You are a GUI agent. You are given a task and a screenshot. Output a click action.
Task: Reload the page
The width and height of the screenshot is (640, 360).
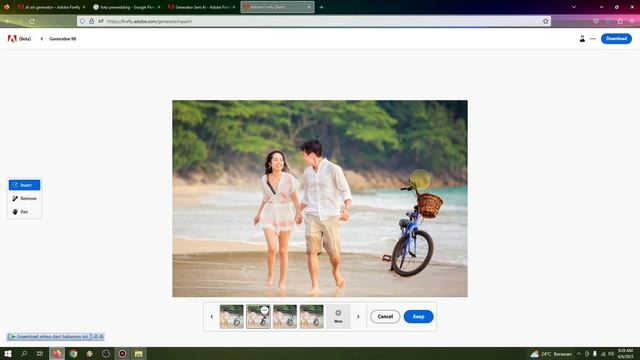pos(32,21)
